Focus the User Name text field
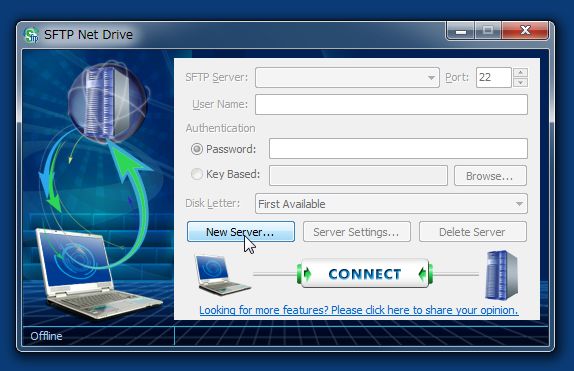 coord(391,104)
